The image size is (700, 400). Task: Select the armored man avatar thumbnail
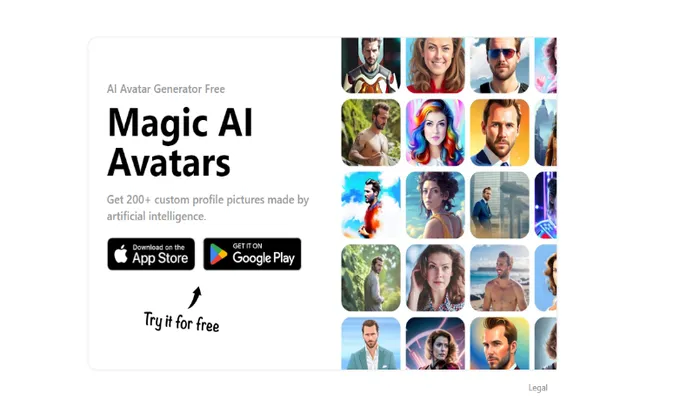371,65
